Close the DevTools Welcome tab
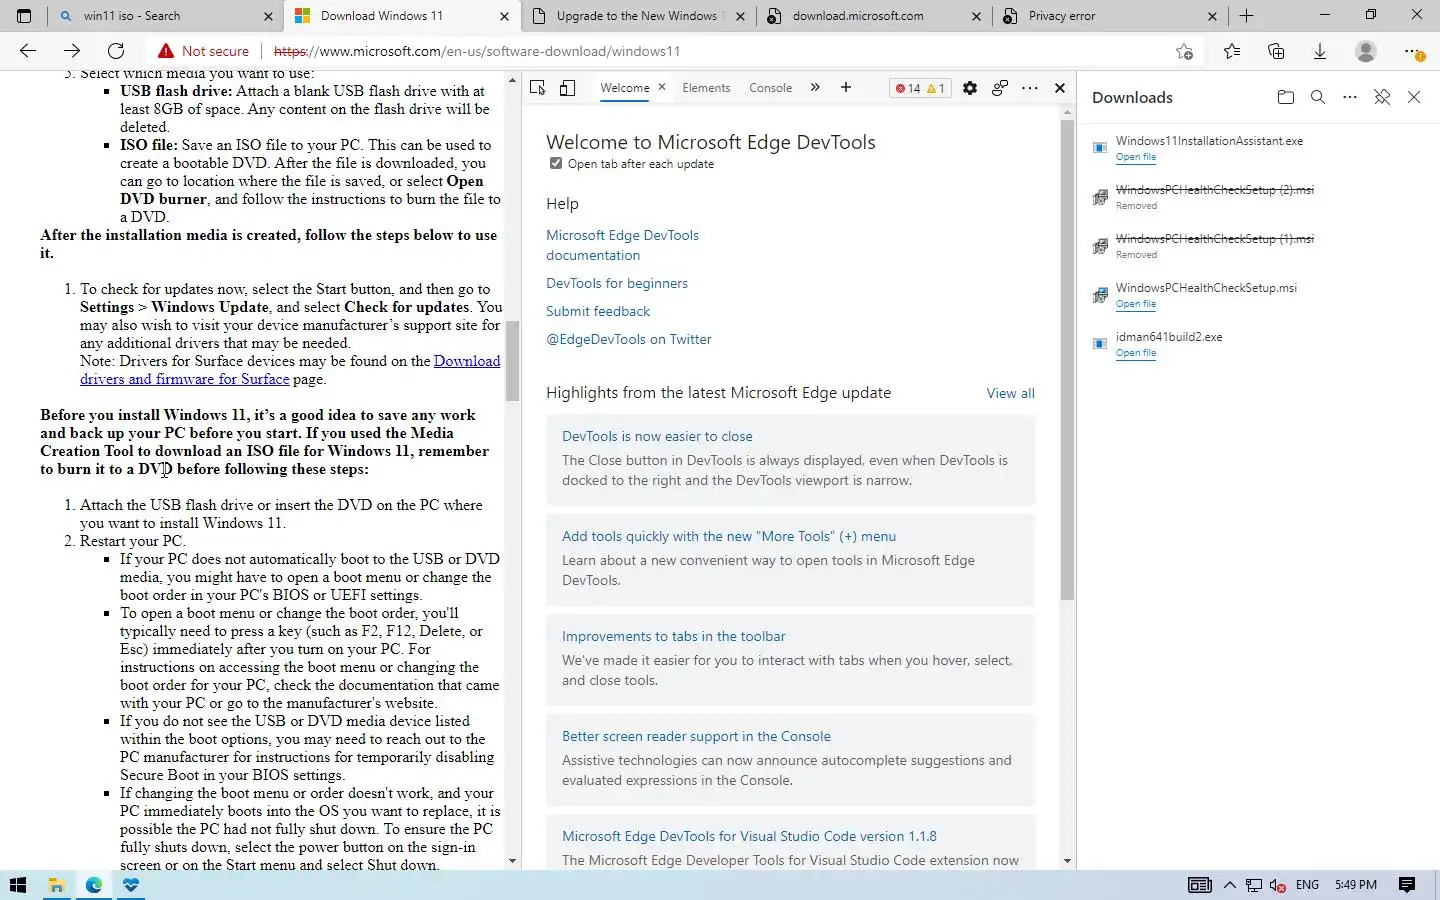The height and width of the screenshot is (900, 1440). (x=662, y=87)
